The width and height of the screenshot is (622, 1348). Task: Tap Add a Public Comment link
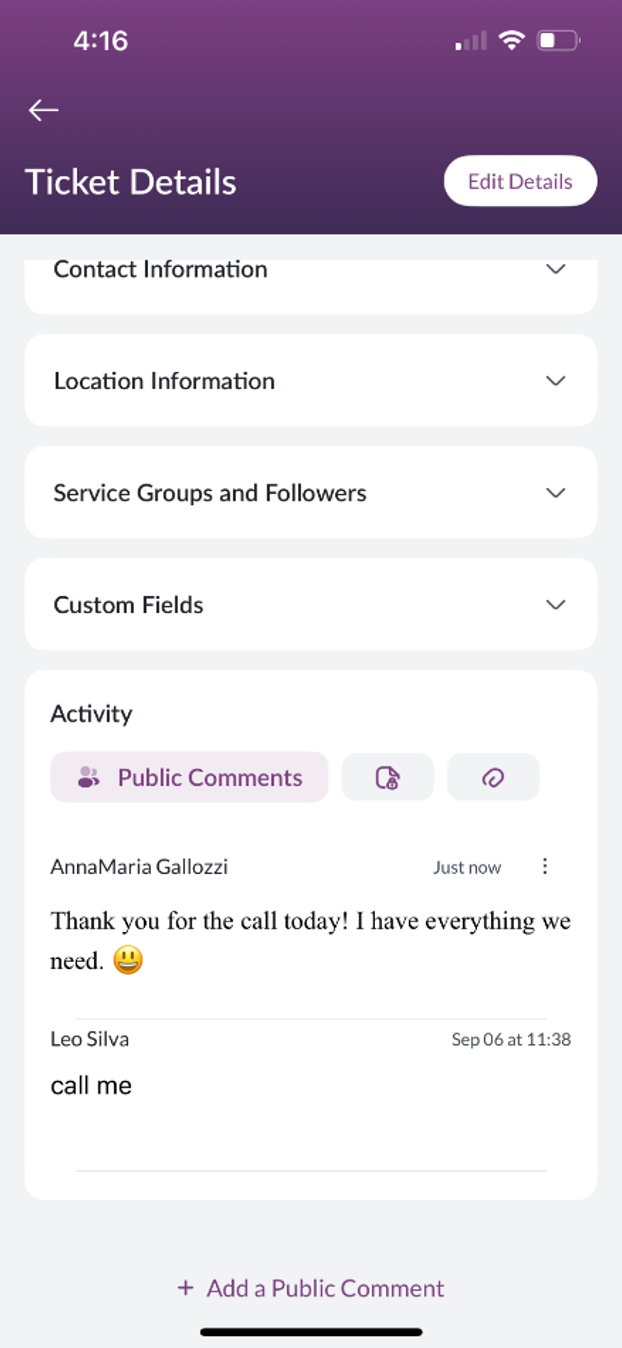(x=325, y=1288)
